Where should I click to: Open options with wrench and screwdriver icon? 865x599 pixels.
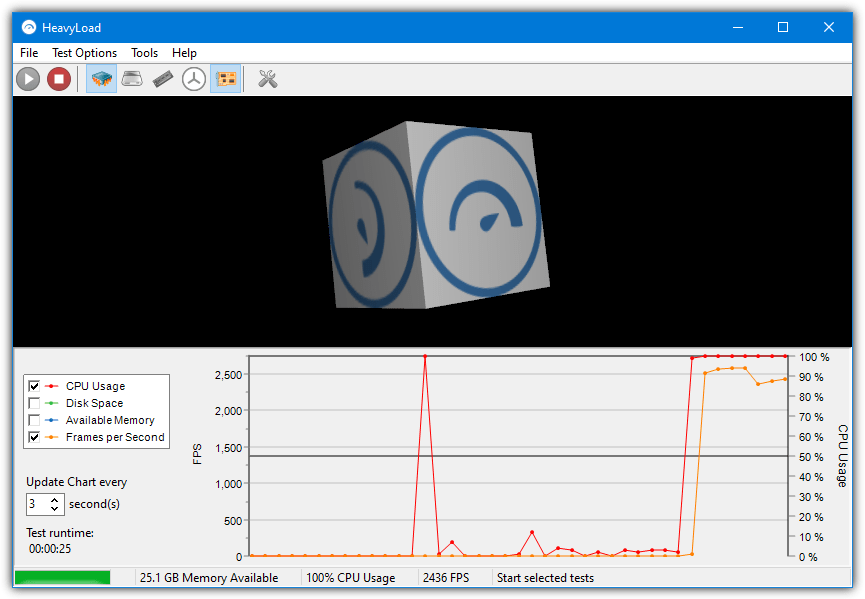(x=268, y=79)
